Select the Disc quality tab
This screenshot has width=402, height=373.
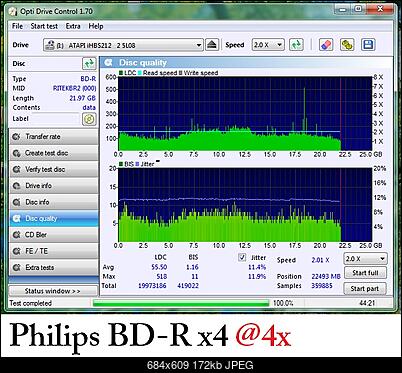pos(54,218)
